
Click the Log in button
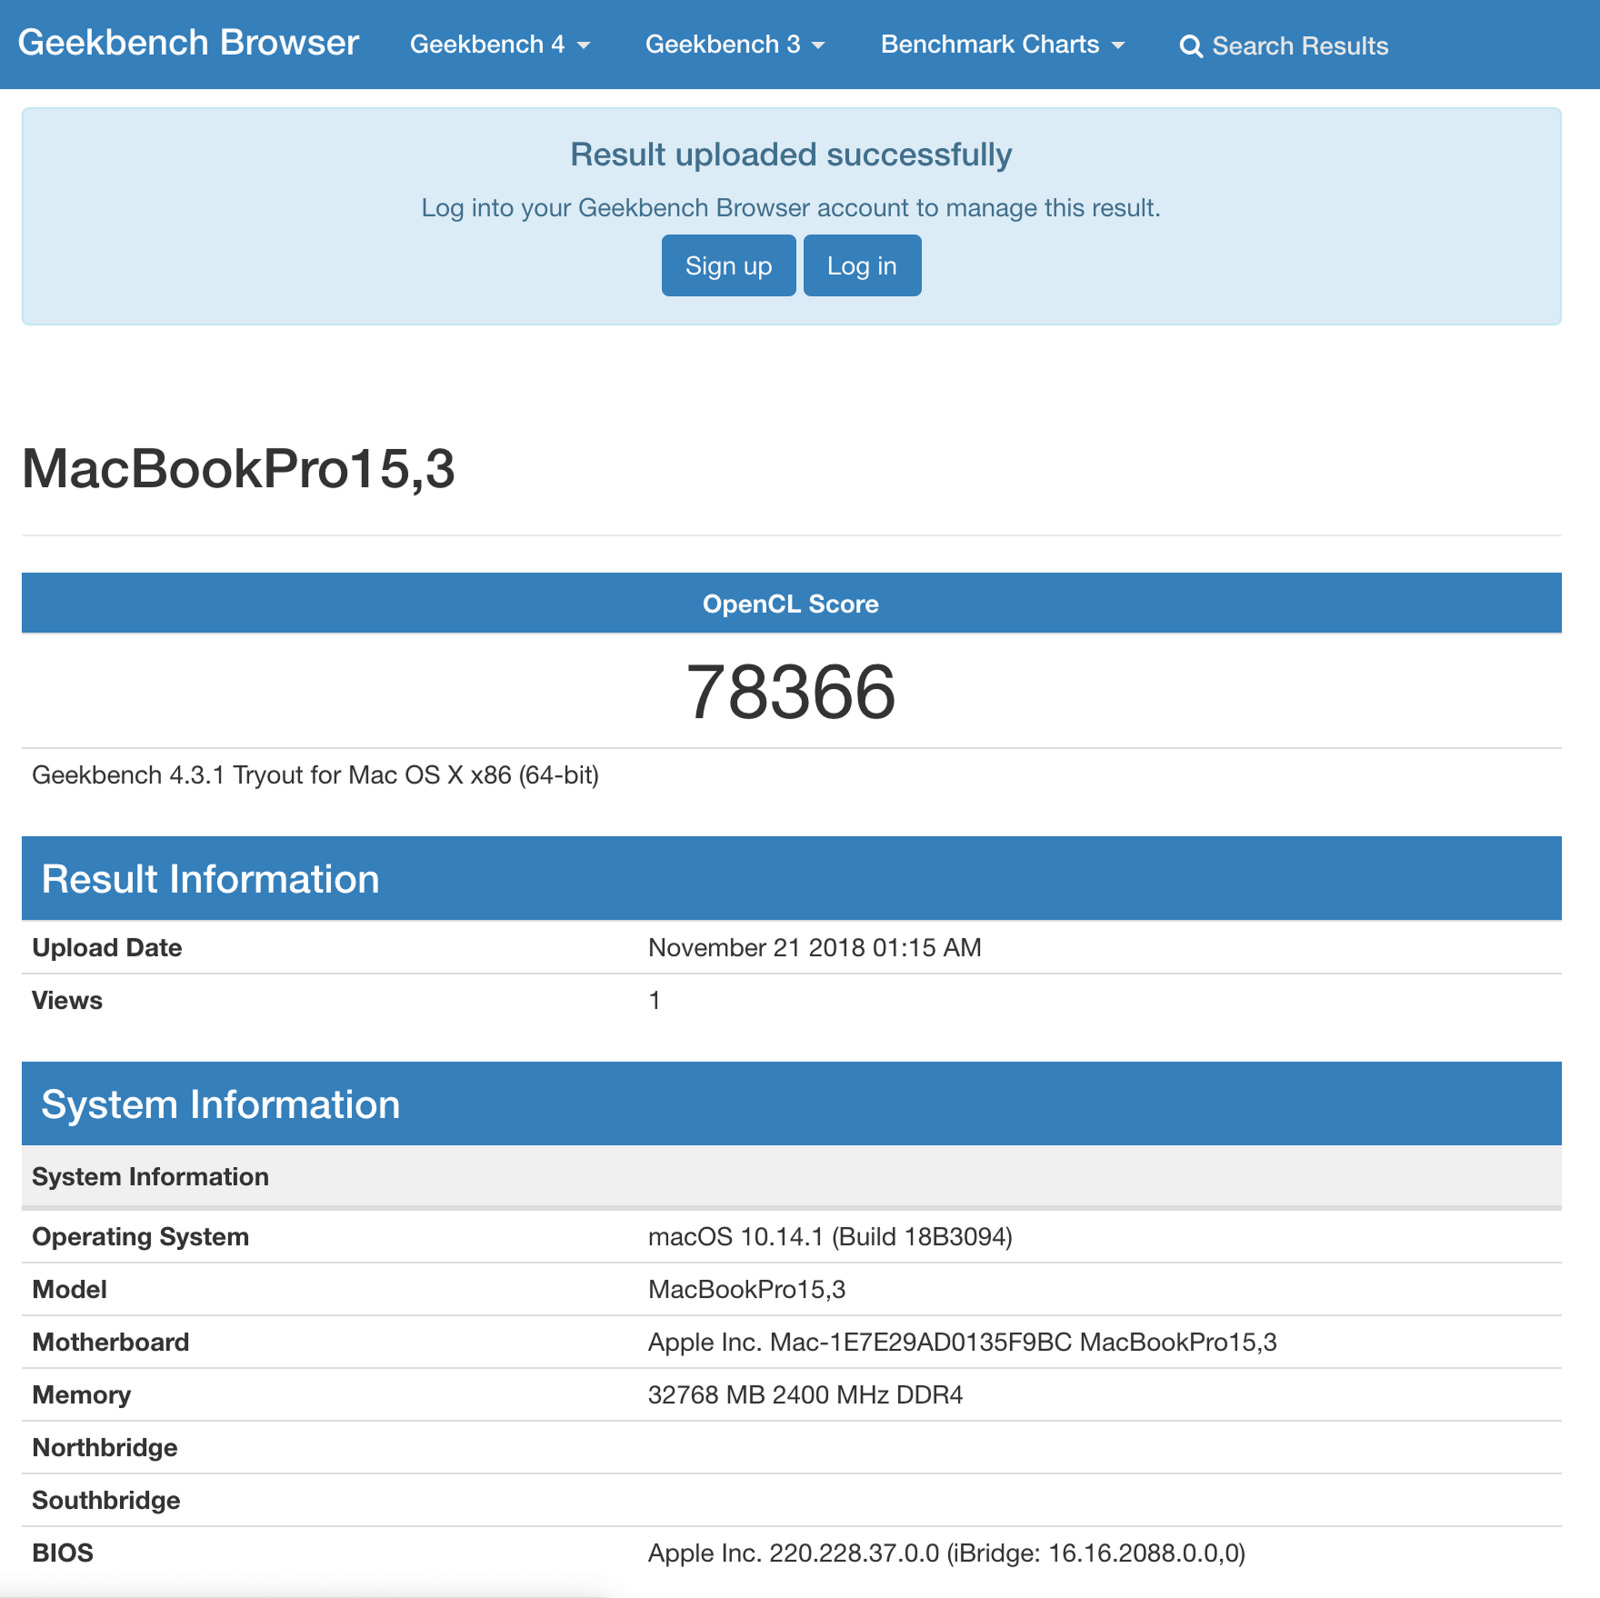862,266
